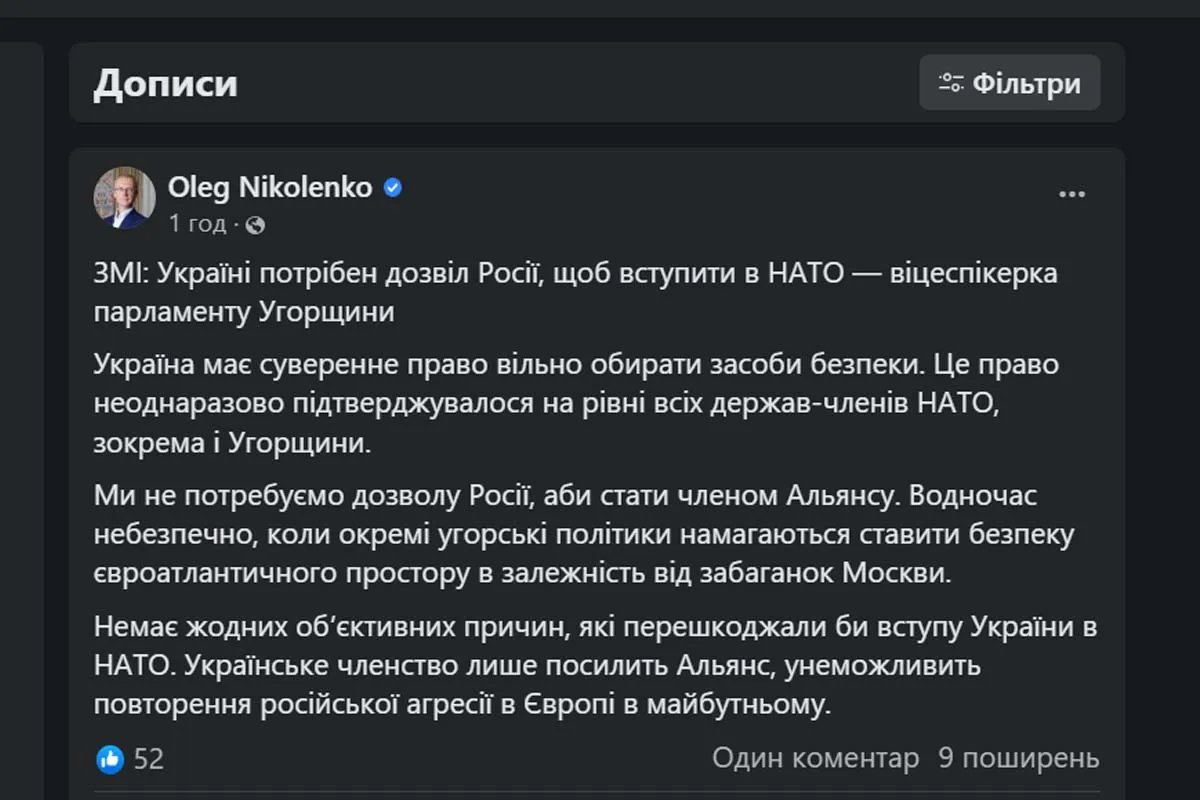Open the Фільтри filters button

[x=1009, y=83]
